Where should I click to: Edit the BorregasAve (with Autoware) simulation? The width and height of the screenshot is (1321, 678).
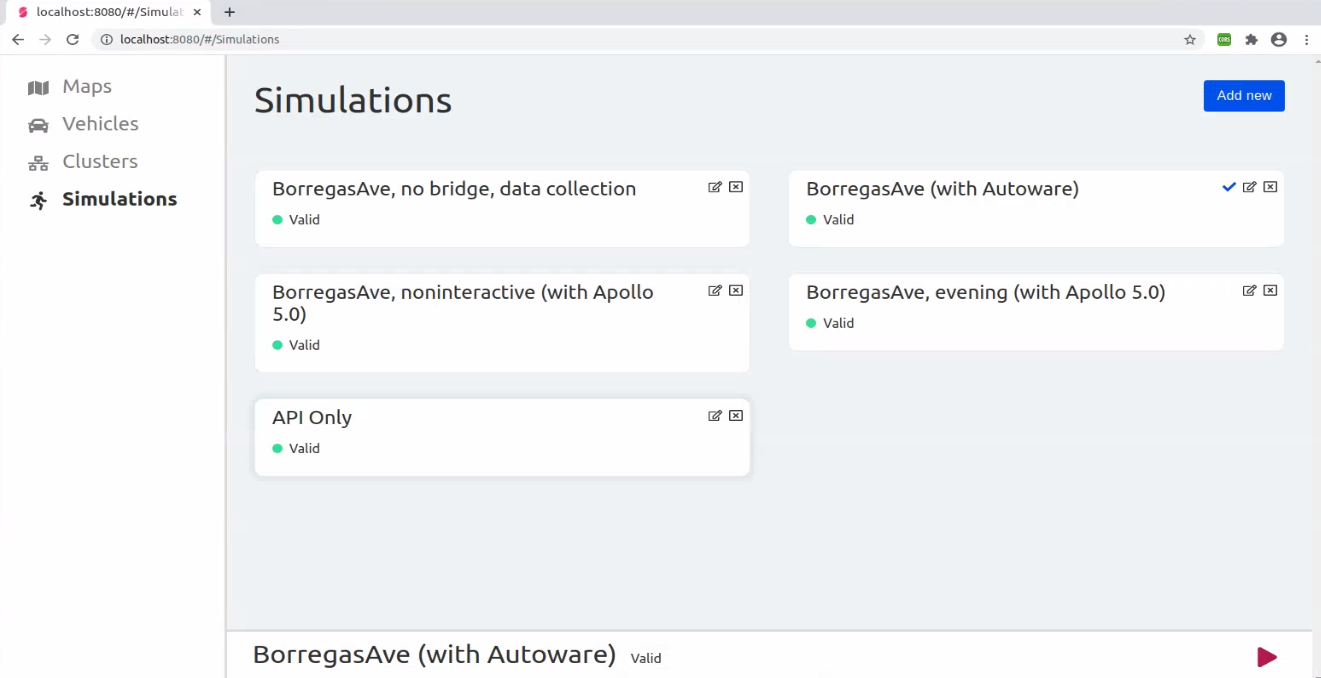[1249, 187]
